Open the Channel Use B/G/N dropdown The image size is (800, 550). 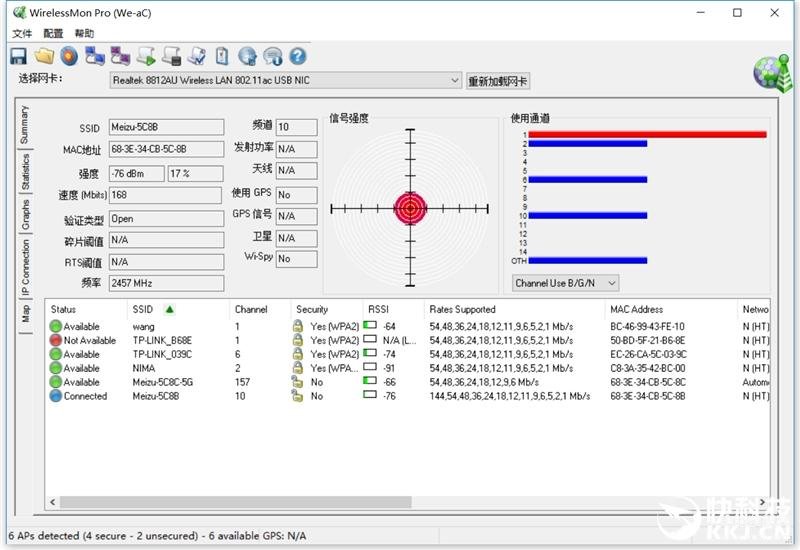coord(565,283)
